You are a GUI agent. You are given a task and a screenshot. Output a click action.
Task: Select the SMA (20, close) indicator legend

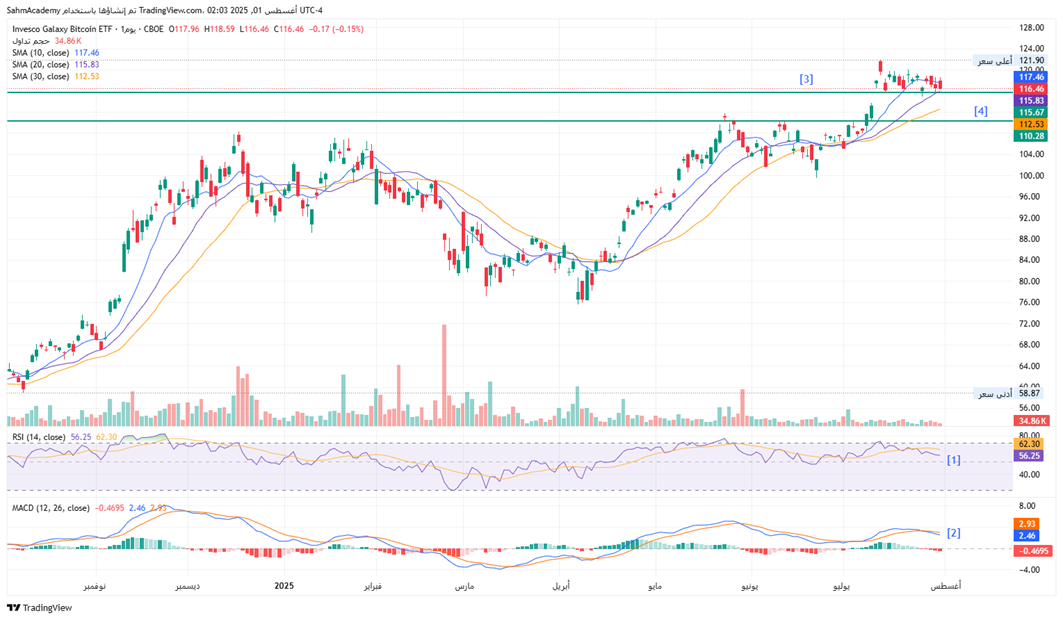click(x=41, y=65)
